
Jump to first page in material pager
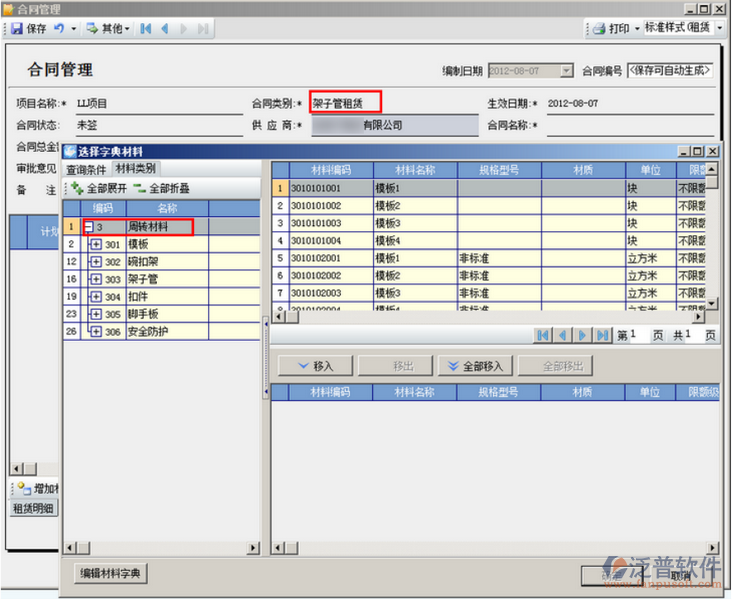pyautogui.click(x=542, y=335)
